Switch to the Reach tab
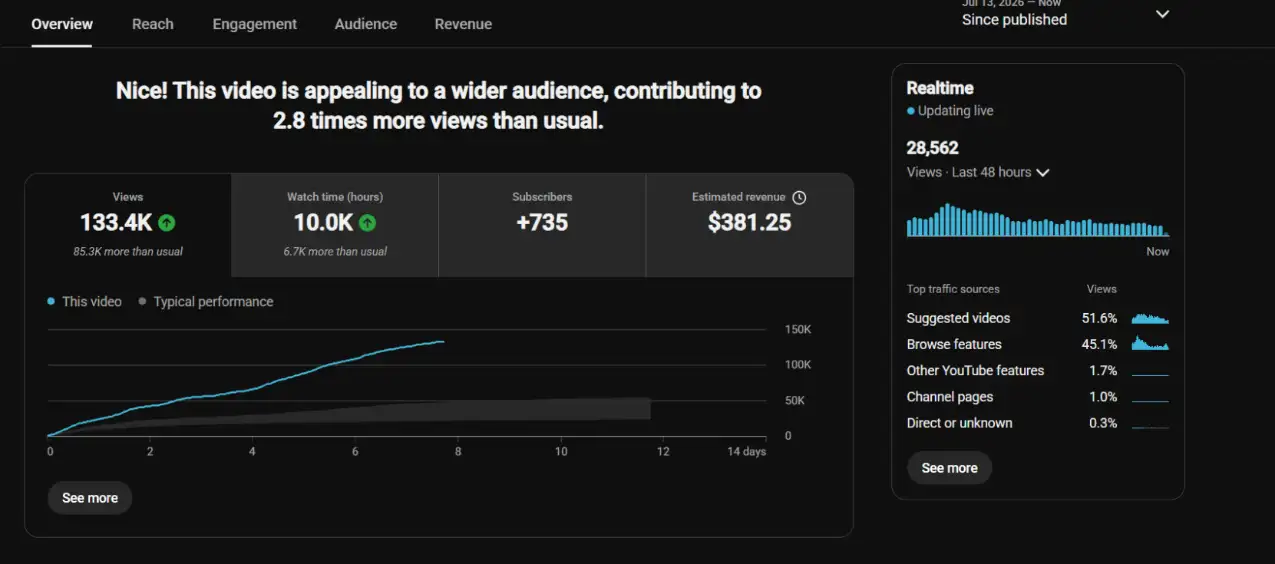1275x564 pixels. [153, 24]
